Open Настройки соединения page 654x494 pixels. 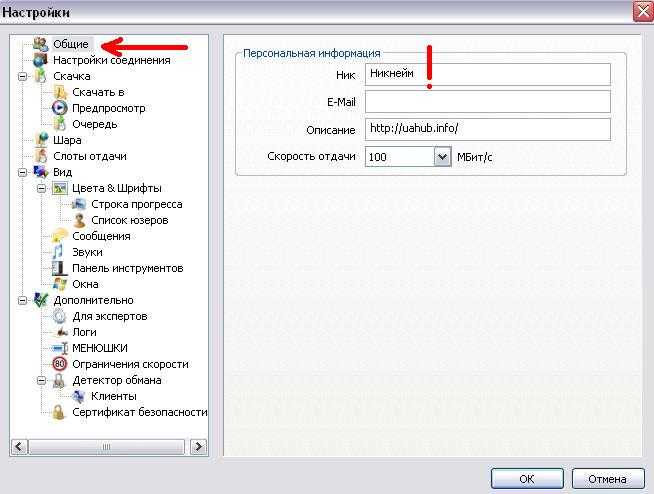112,60
